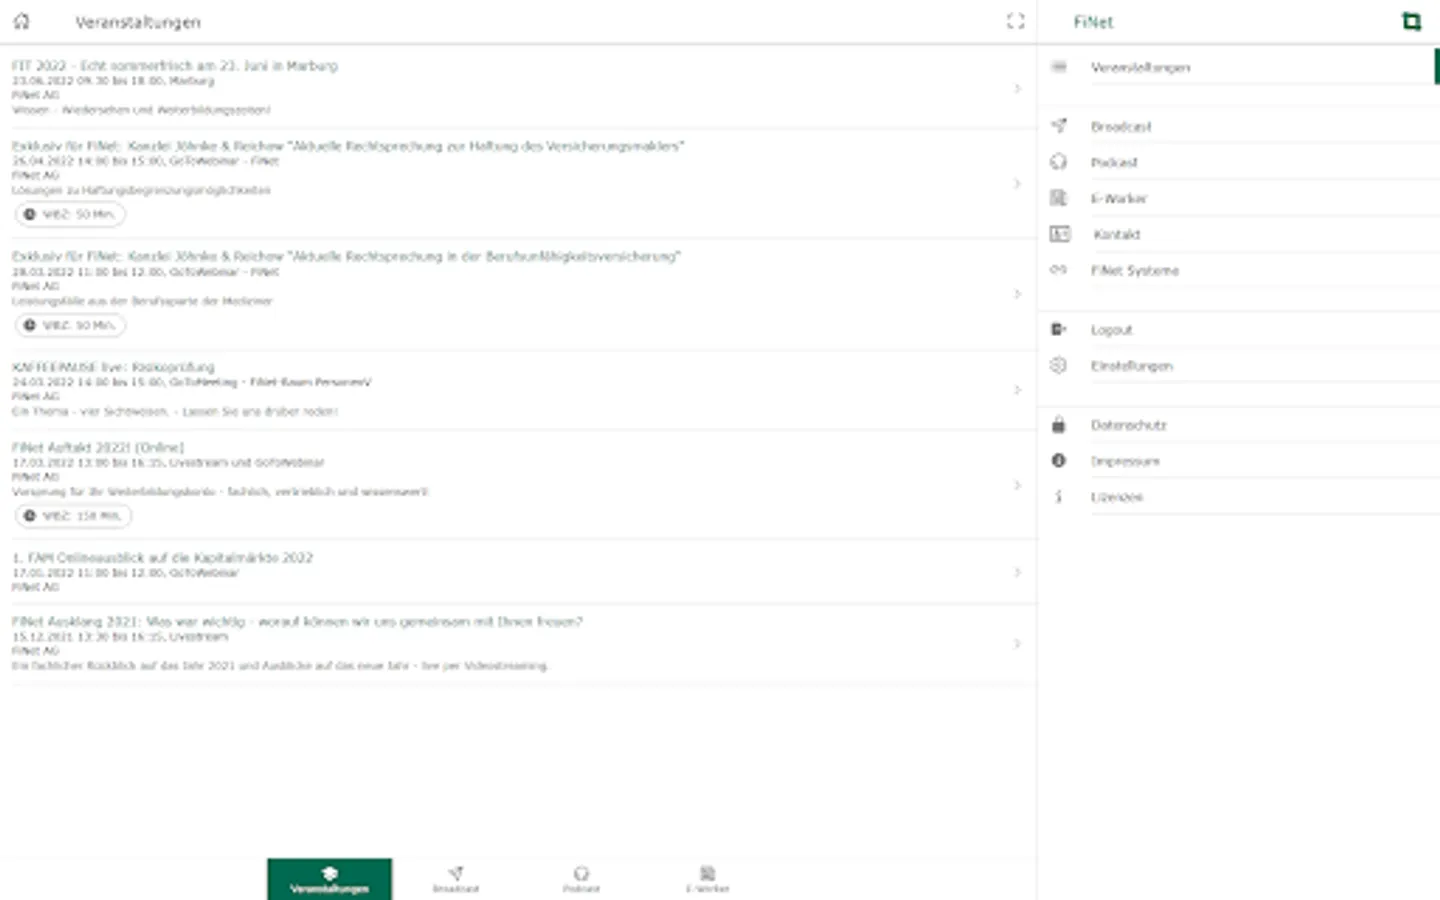Open the FiNet Auftakt 2022 row chevron
The image size is (1440, 900).
pos(1018,485)
